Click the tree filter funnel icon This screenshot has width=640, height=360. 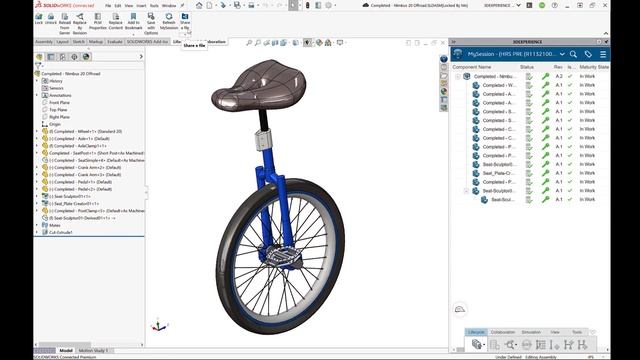[38, 65]
